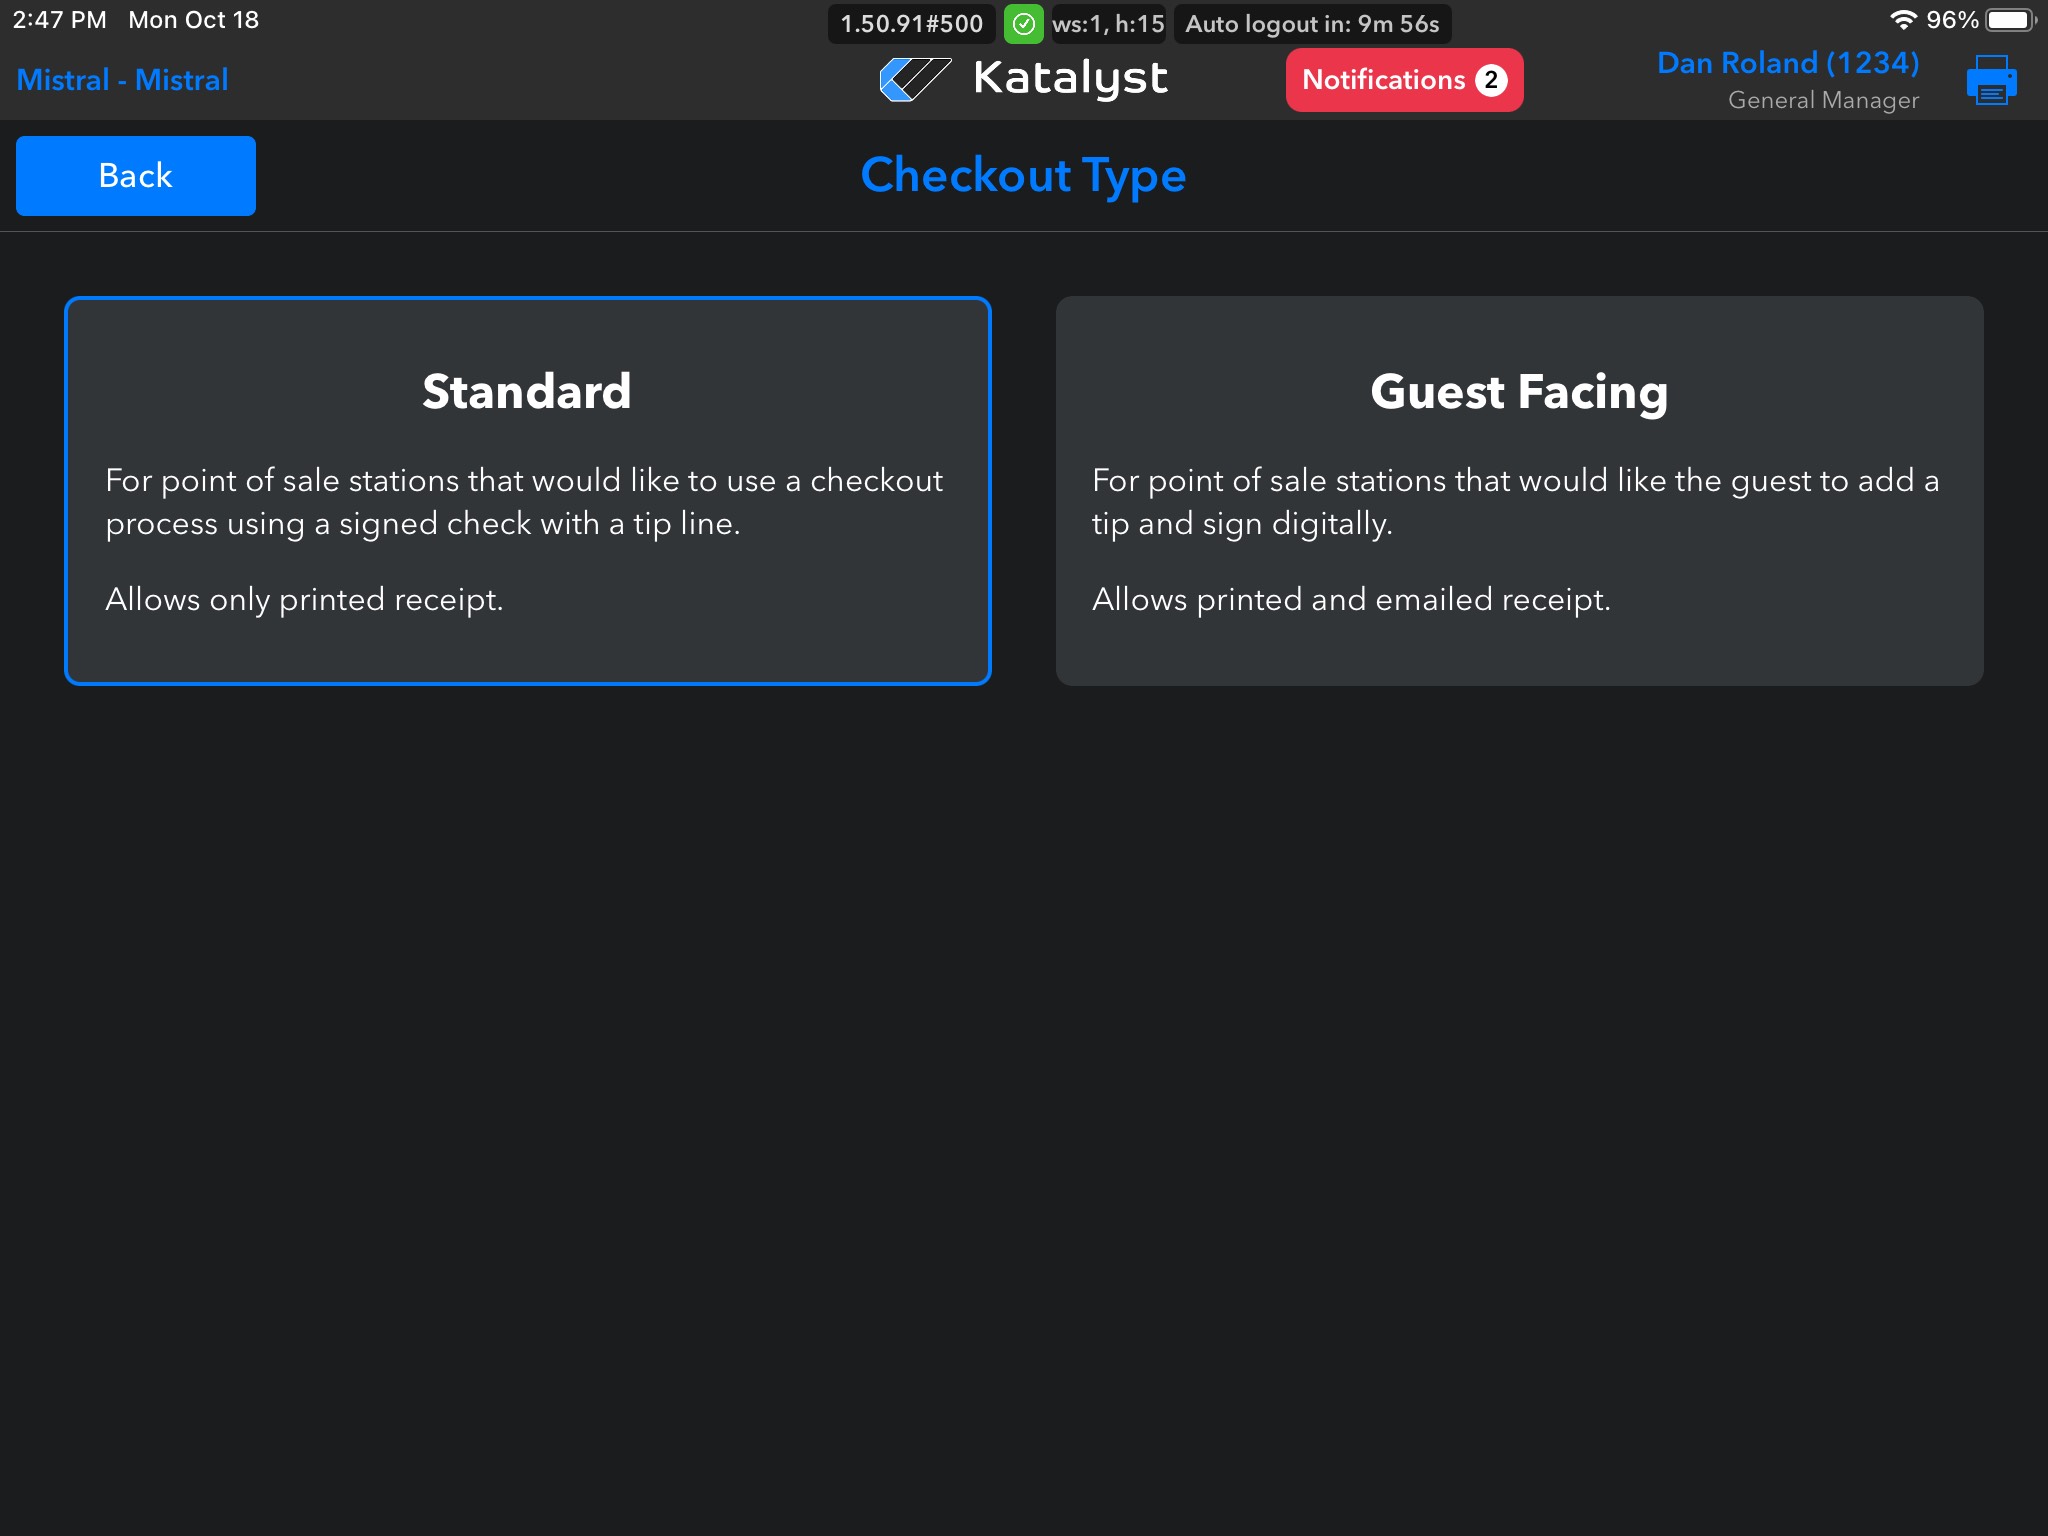Click the notifications count badge 2

(1491, 80)
